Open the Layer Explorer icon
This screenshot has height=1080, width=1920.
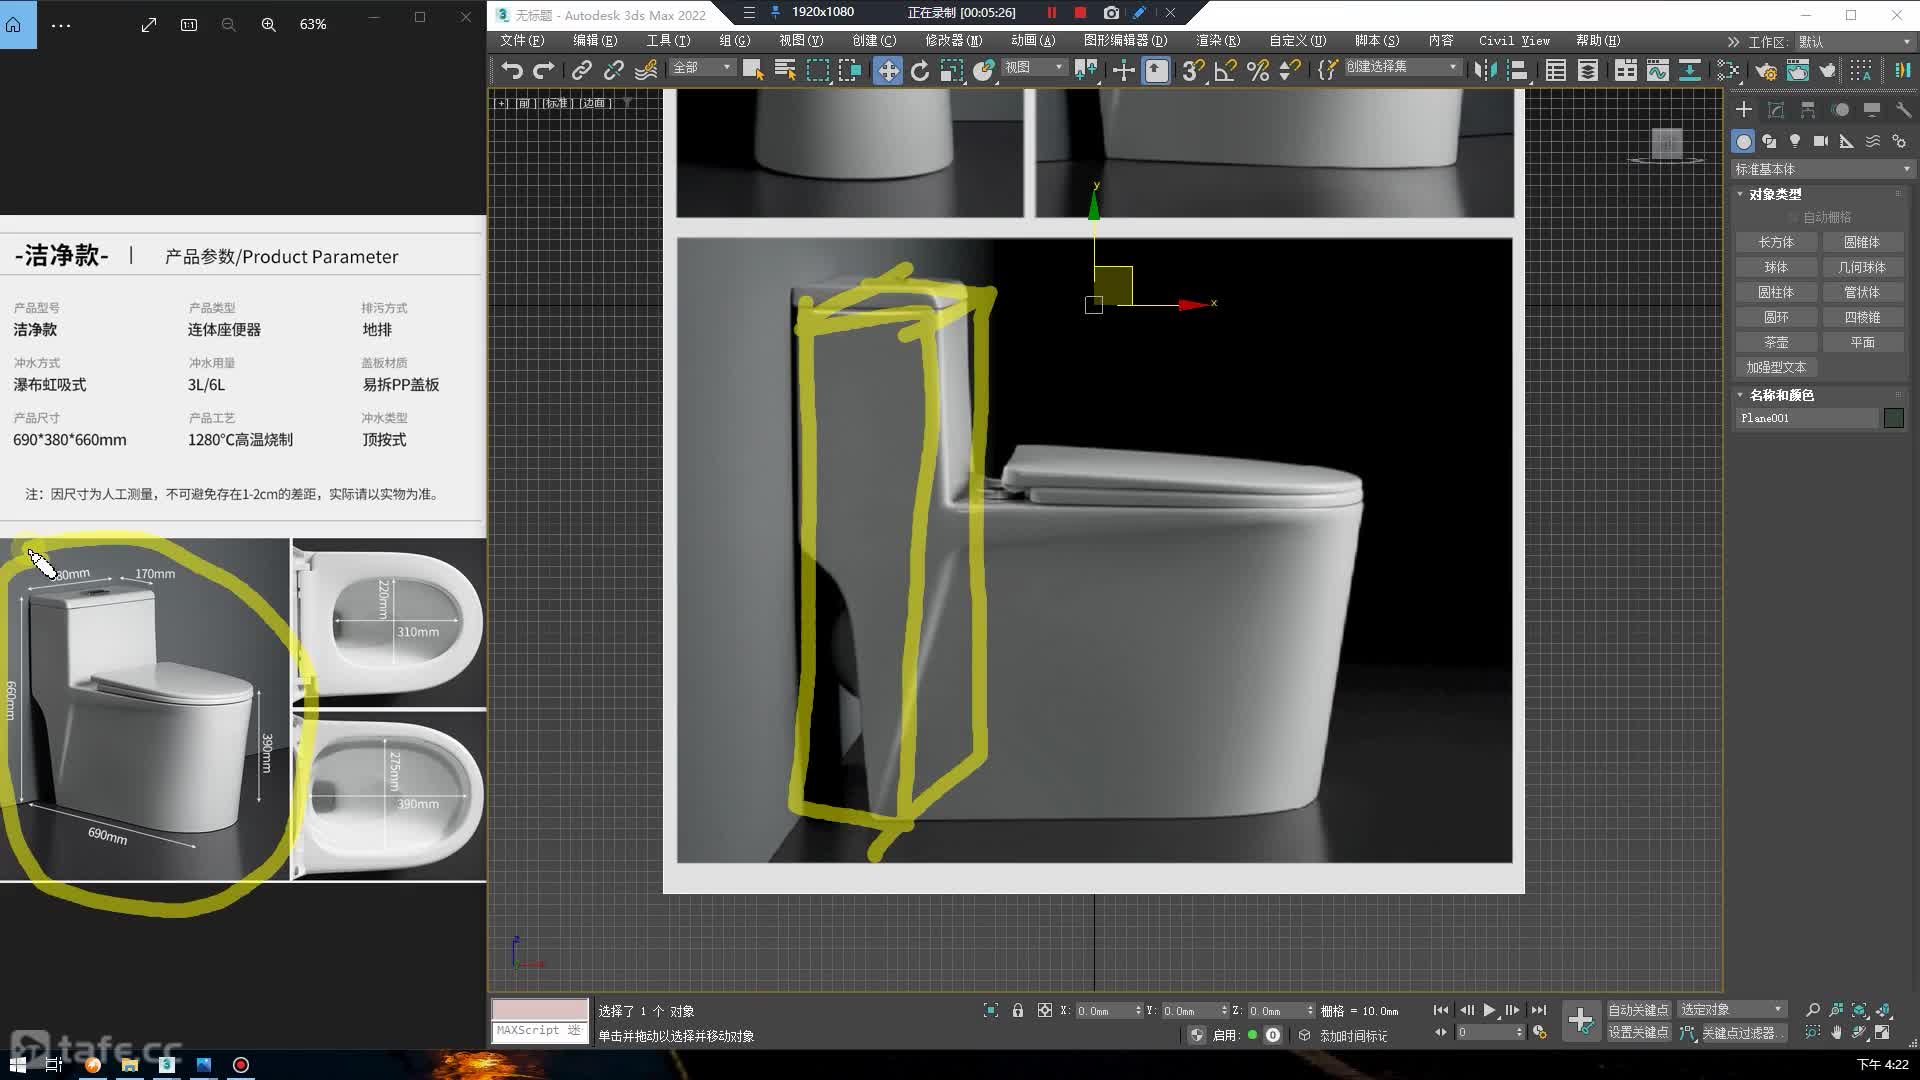1587,70
